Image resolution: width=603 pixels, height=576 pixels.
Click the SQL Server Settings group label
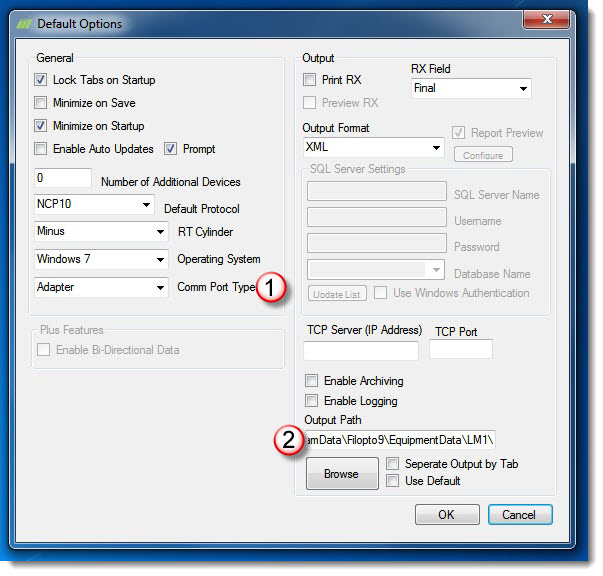pos(358,169)
